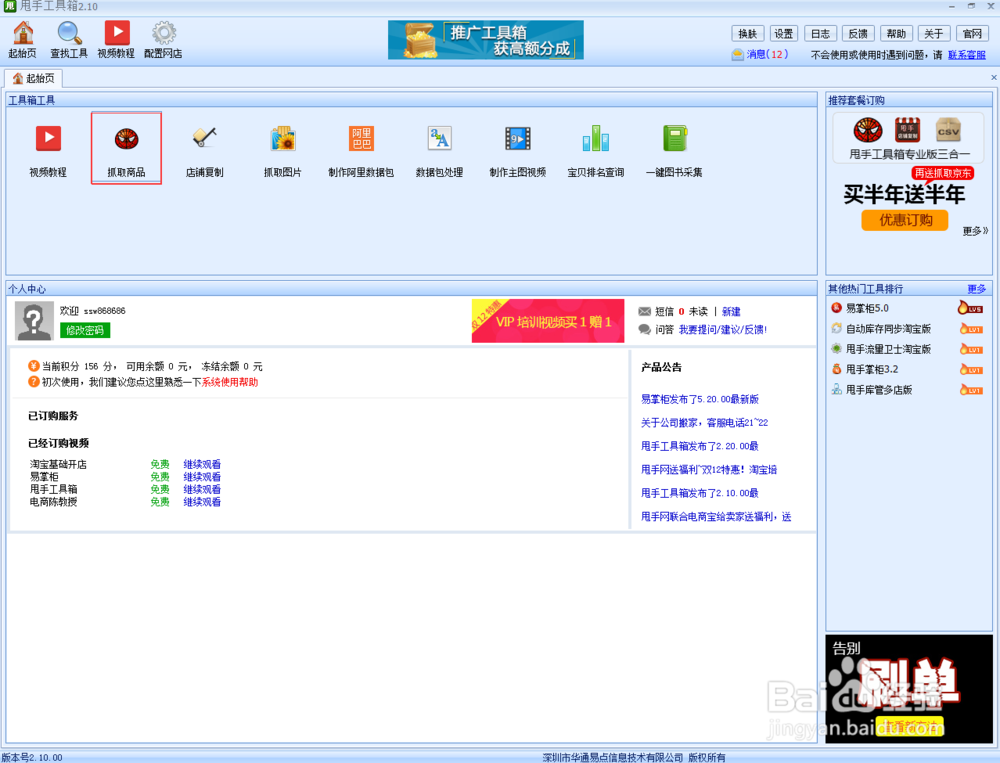Click 继续观看 for 淘宝基础开店
This screenshot has width=1000, height=763.
pos(202,464)
